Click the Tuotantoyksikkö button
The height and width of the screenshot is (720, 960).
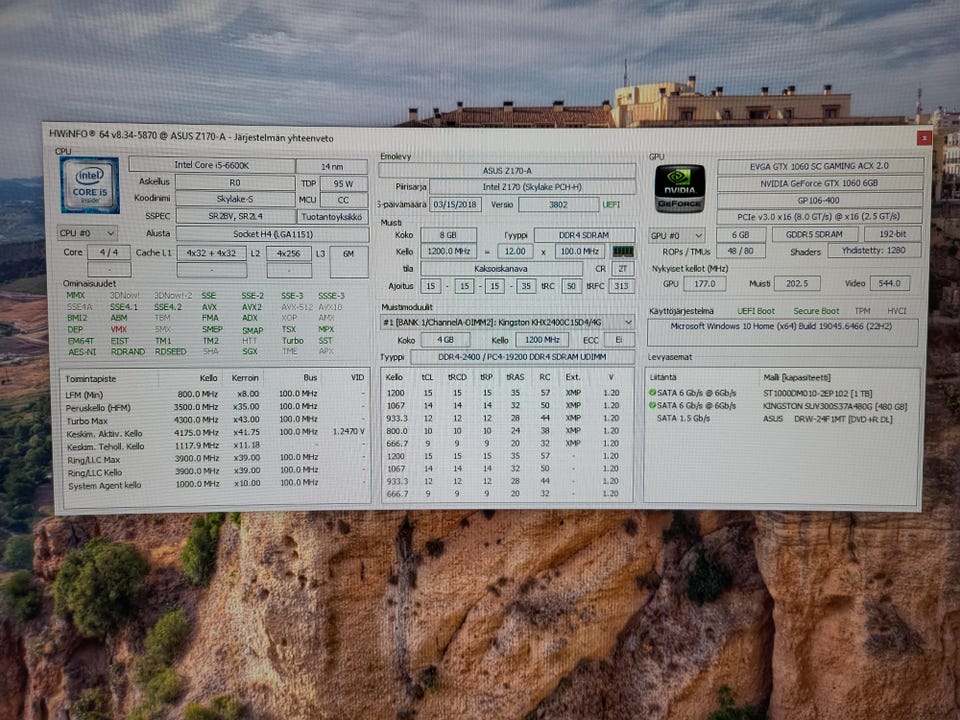point(332,217)
